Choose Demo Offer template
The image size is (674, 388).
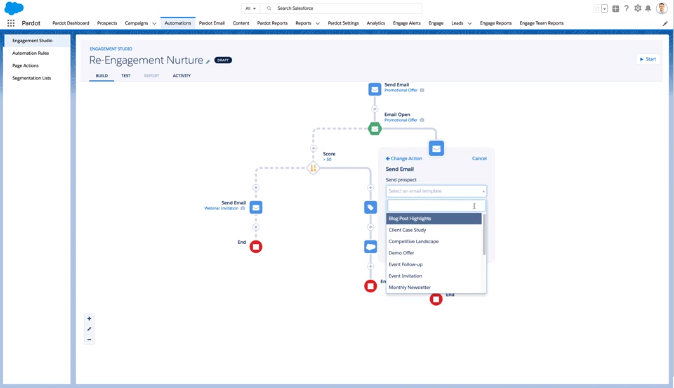[434, 253]
